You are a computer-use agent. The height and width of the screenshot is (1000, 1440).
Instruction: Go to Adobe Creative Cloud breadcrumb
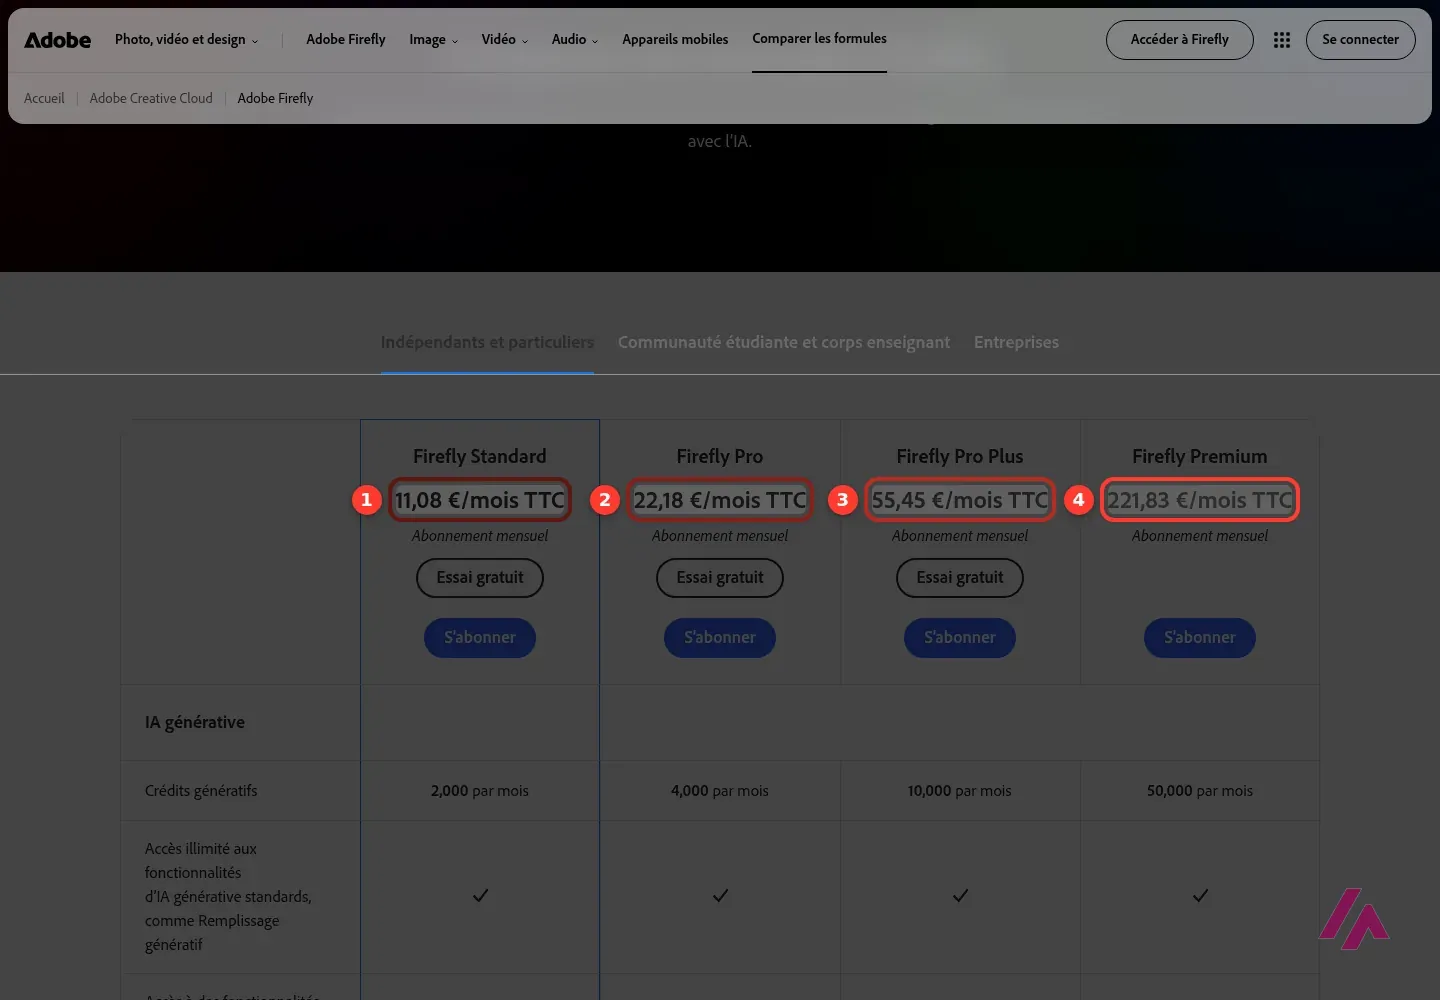151,98
